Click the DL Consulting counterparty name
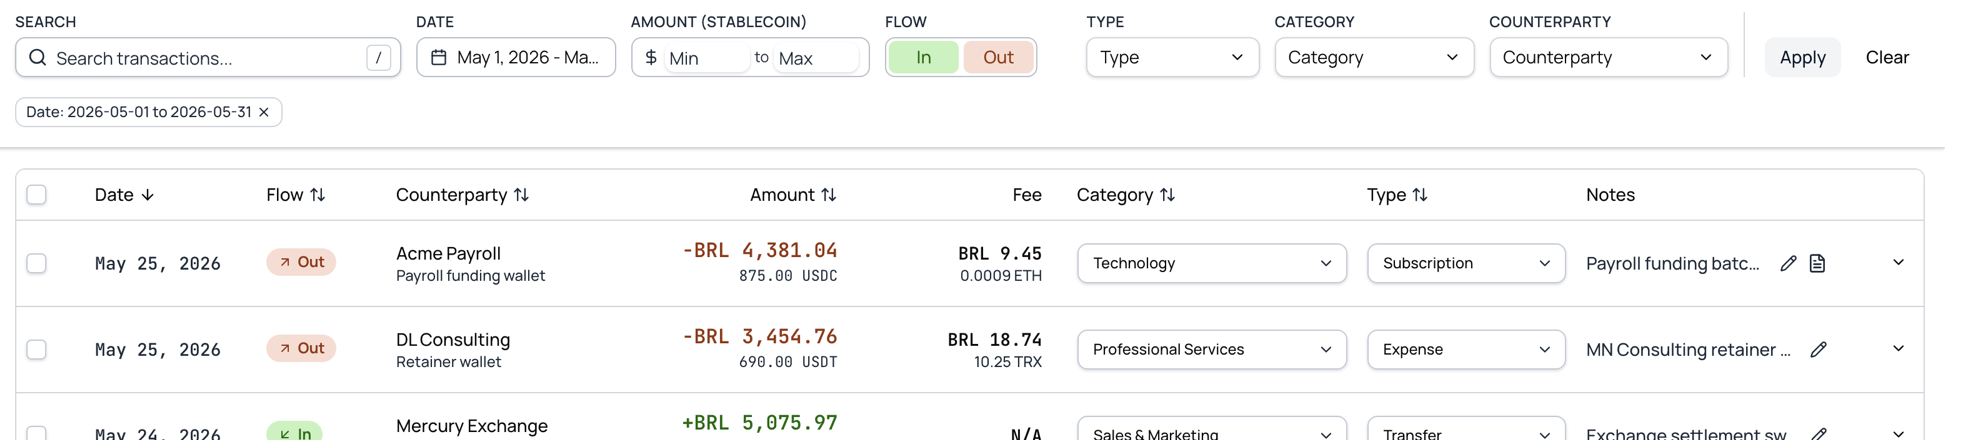Viewport: 1980px width, 440px height. (453, 339)
